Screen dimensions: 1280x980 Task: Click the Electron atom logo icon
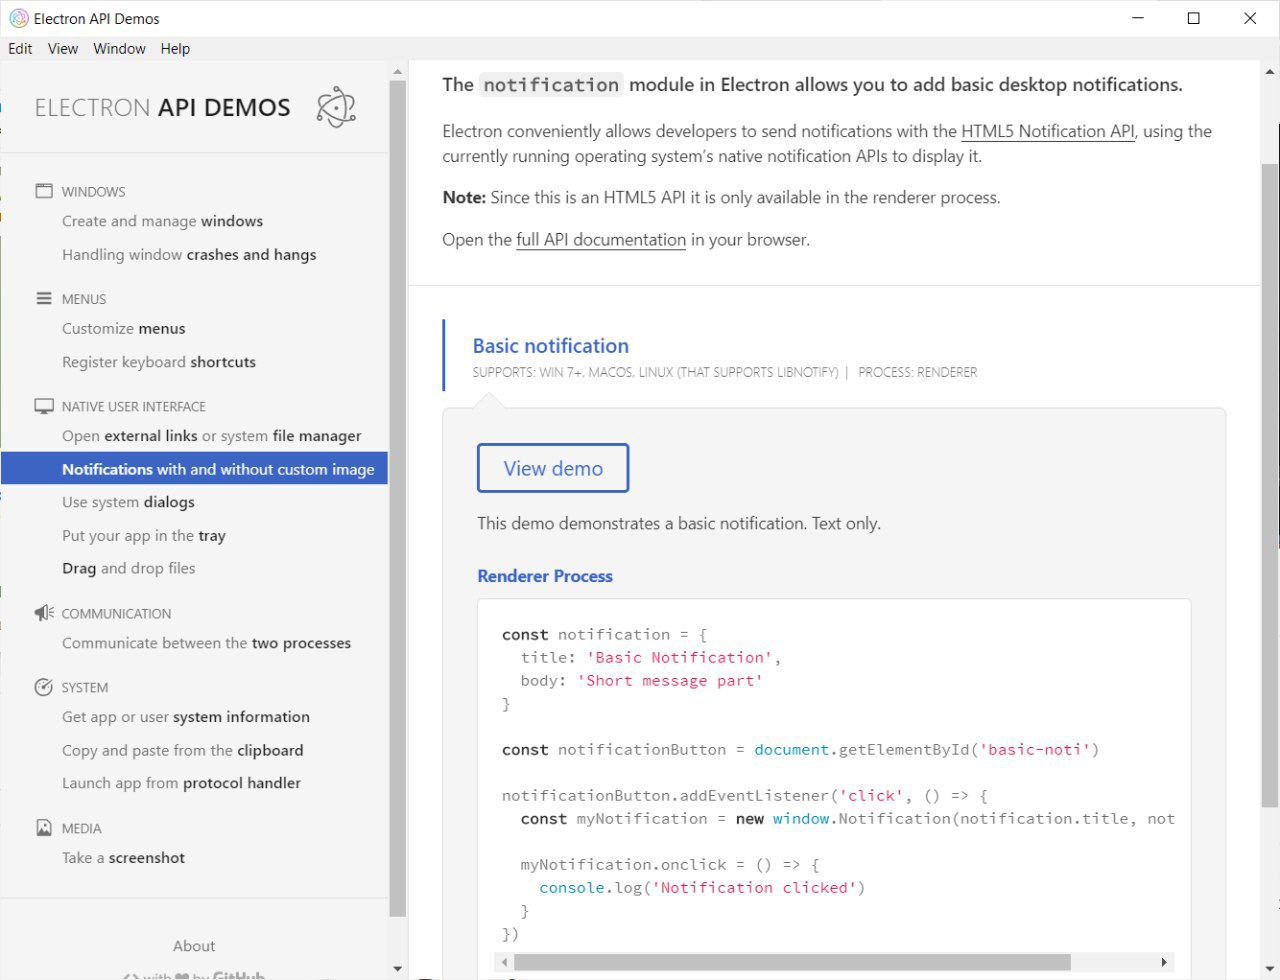coord(336,107)
